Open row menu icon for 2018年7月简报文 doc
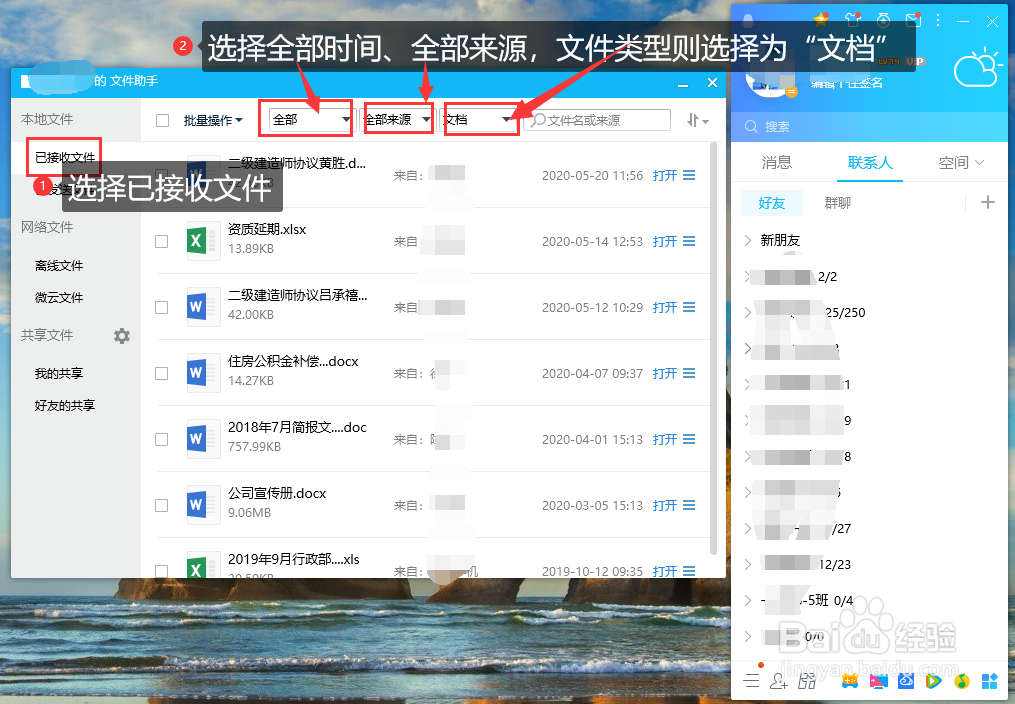1015x704 pixels. click(689, 439)
